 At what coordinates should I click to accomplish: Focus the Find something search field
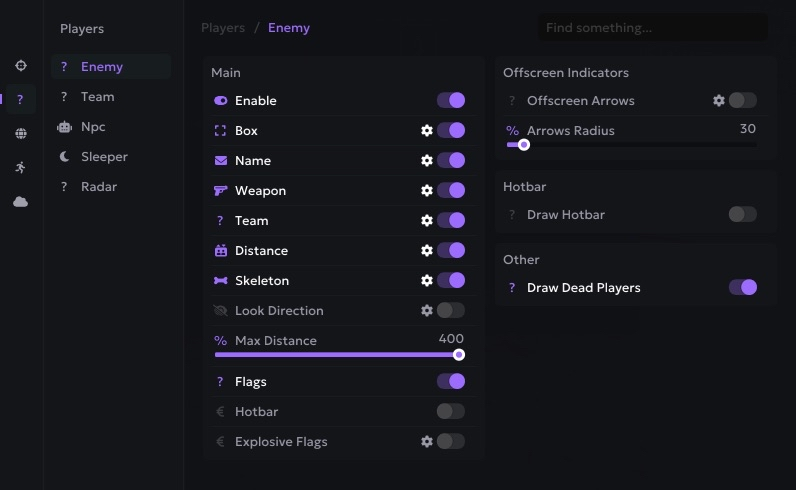coord(653,28)
